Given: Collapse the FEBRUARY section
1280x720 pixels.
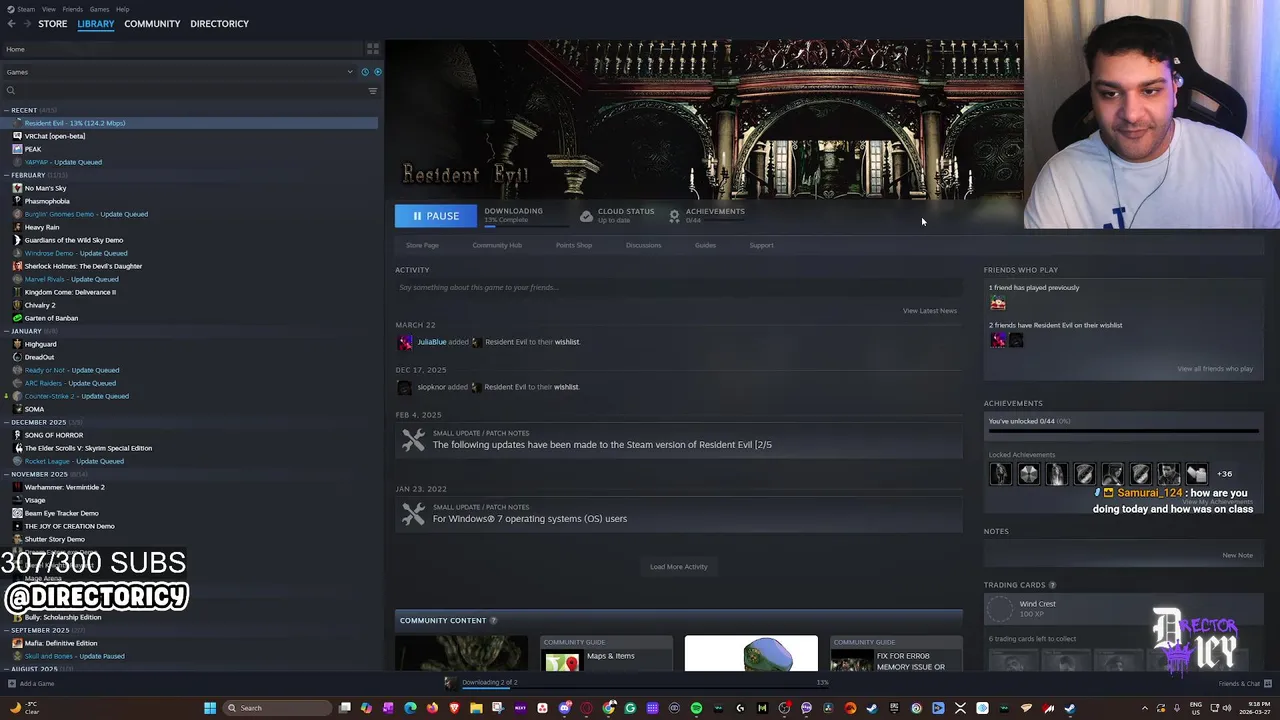Looking at the screenshot, I should [x=6, y=175].
